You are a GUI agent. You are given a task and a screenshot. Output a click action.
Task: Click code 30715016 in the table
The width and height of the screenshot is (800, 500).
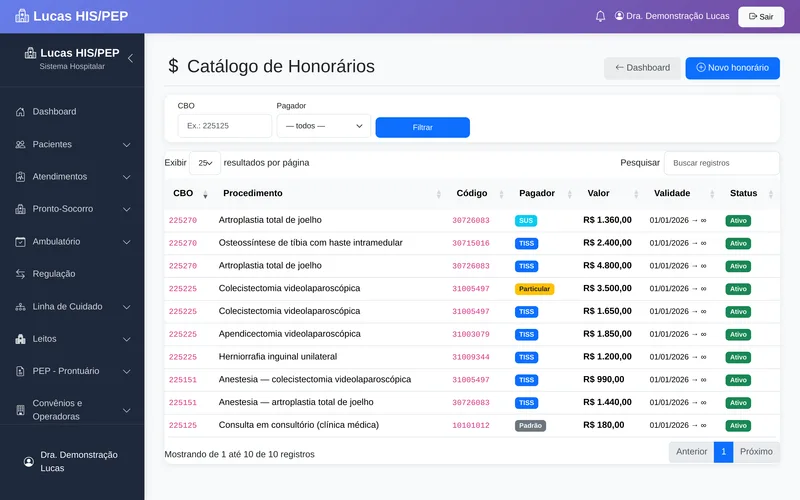[x=471, y=243]
